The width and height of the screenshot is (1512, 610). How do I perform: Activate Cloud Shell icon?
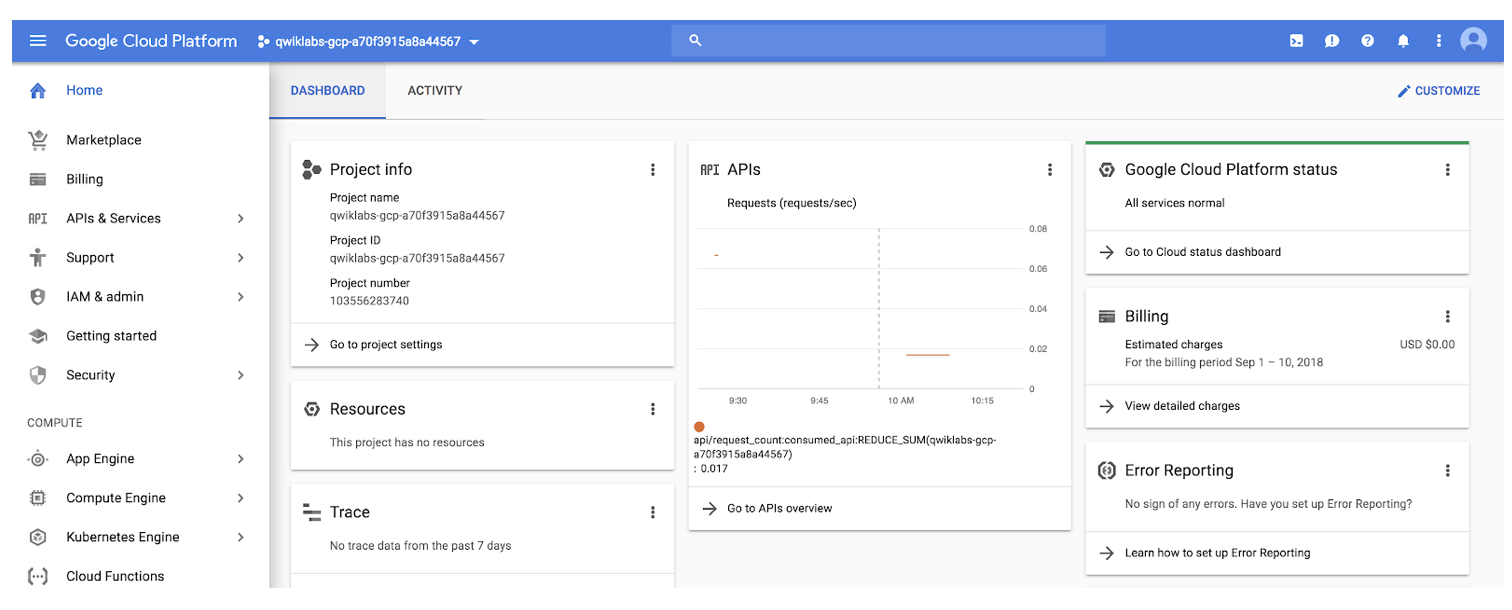pyautogui.click(x=1296, y=41)
